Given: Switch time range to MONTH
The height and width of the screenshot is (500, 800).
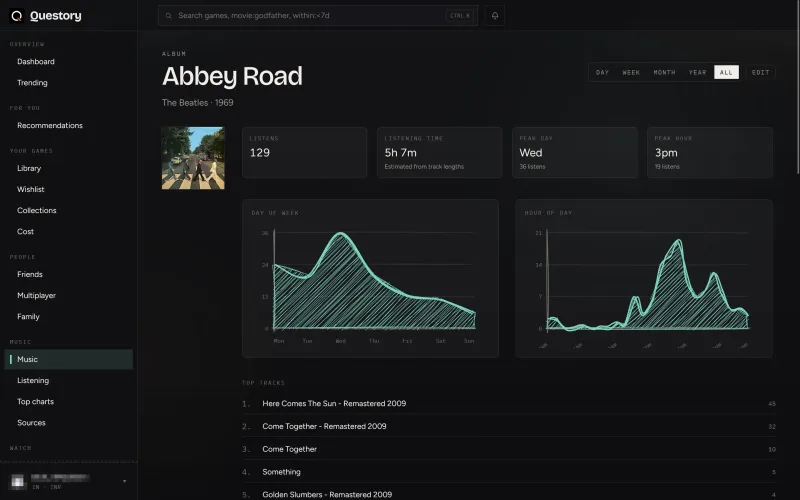Looking at the screenshot, I should click(x=664, y=72).
